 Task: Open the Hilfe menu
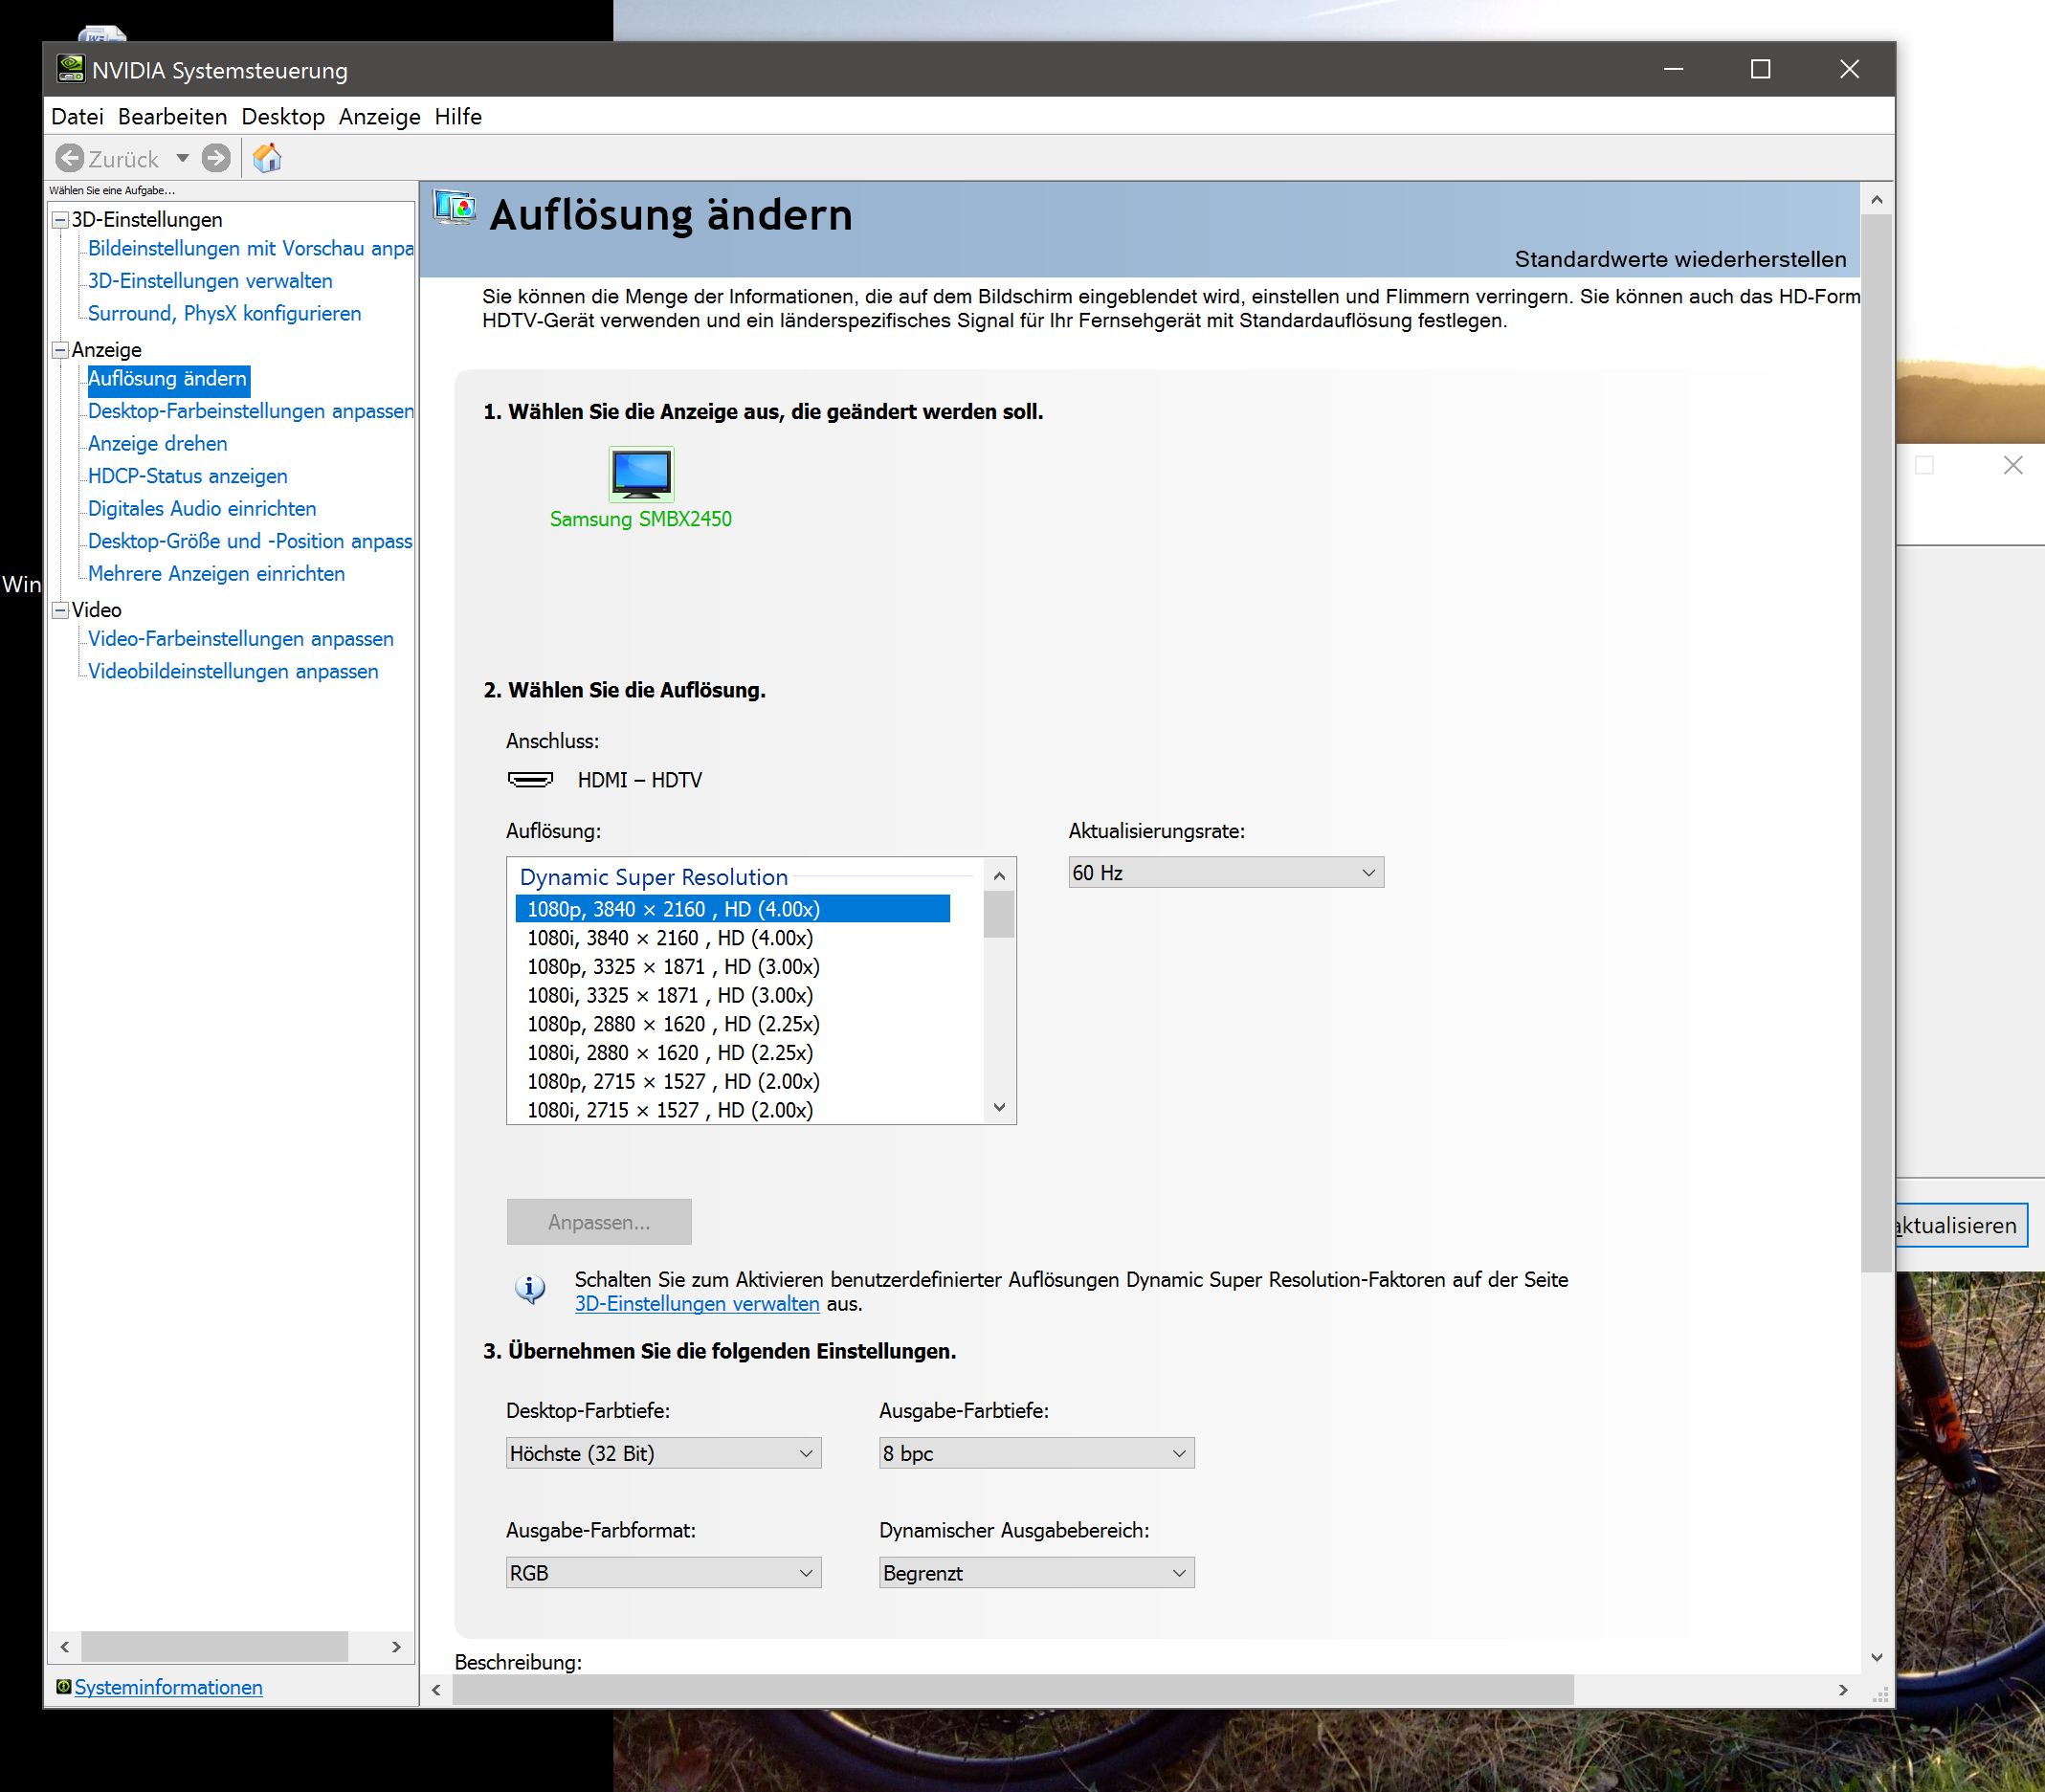458,117
